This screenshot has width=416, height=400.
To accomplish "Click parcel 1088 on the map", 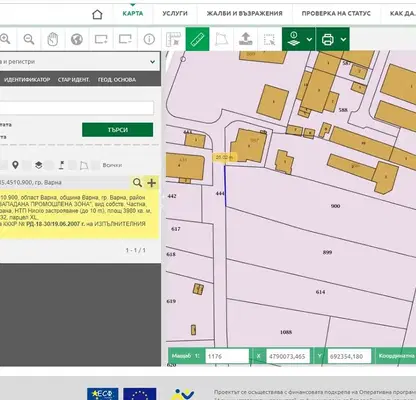I will coord(286,332).
